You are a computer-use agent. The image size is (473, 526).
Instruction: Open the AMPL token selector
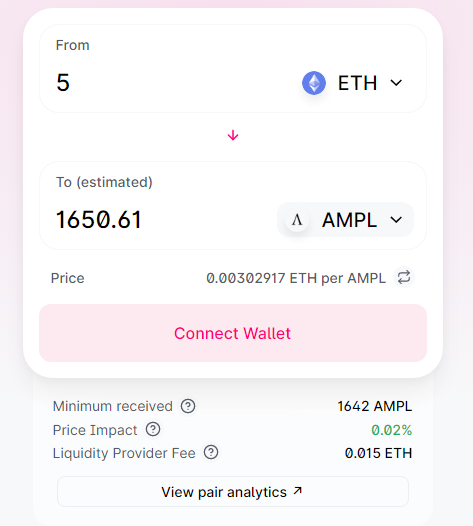coord(346,220)
